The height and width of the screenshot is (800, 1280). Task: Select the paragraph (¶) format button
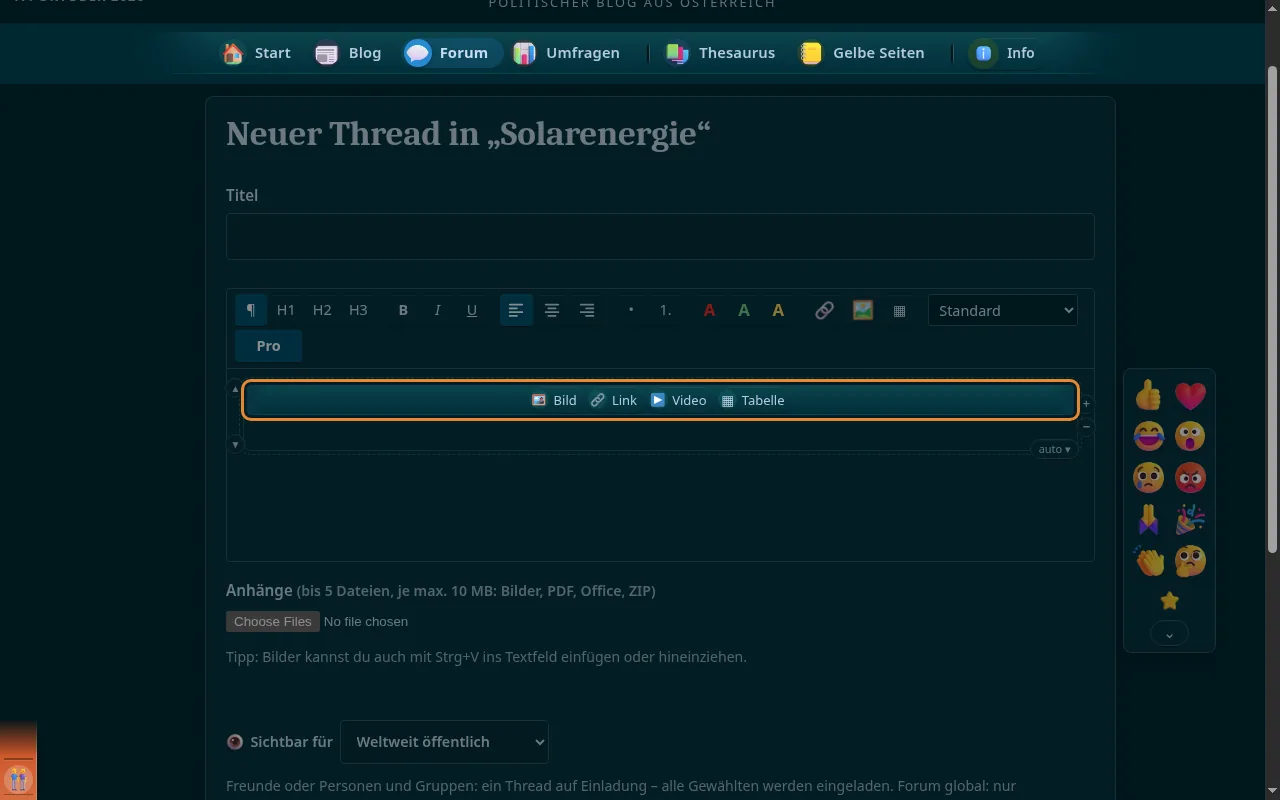[251, 310]
